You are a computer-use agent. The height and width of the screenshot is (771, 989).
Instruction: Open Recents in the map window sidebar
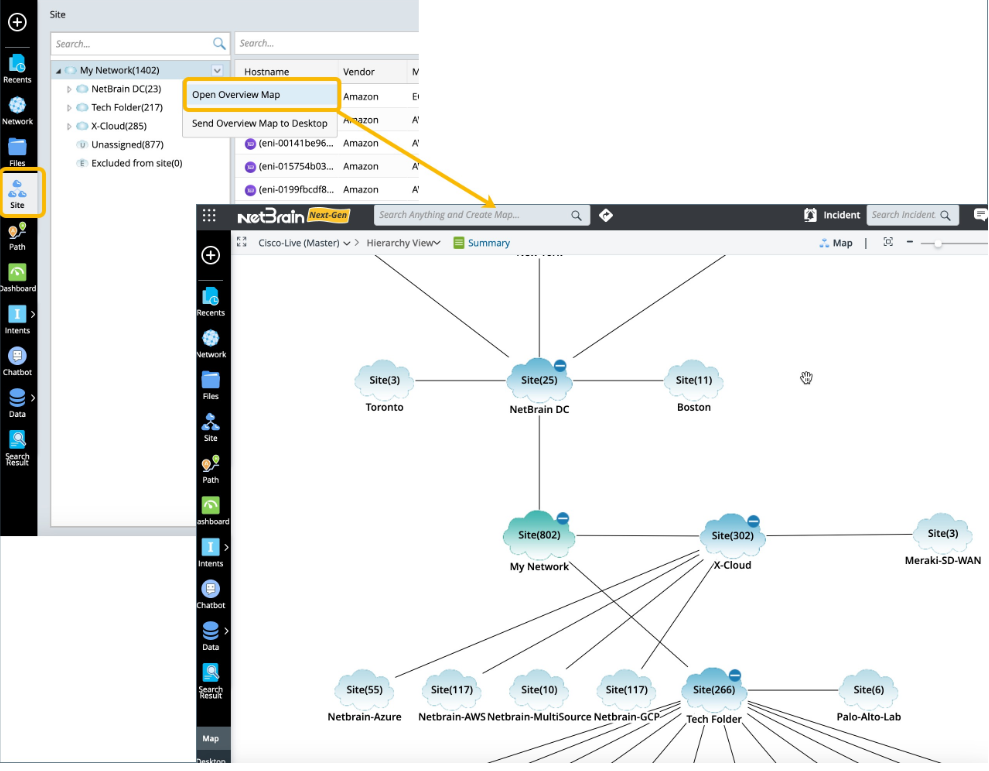point(211,302)
